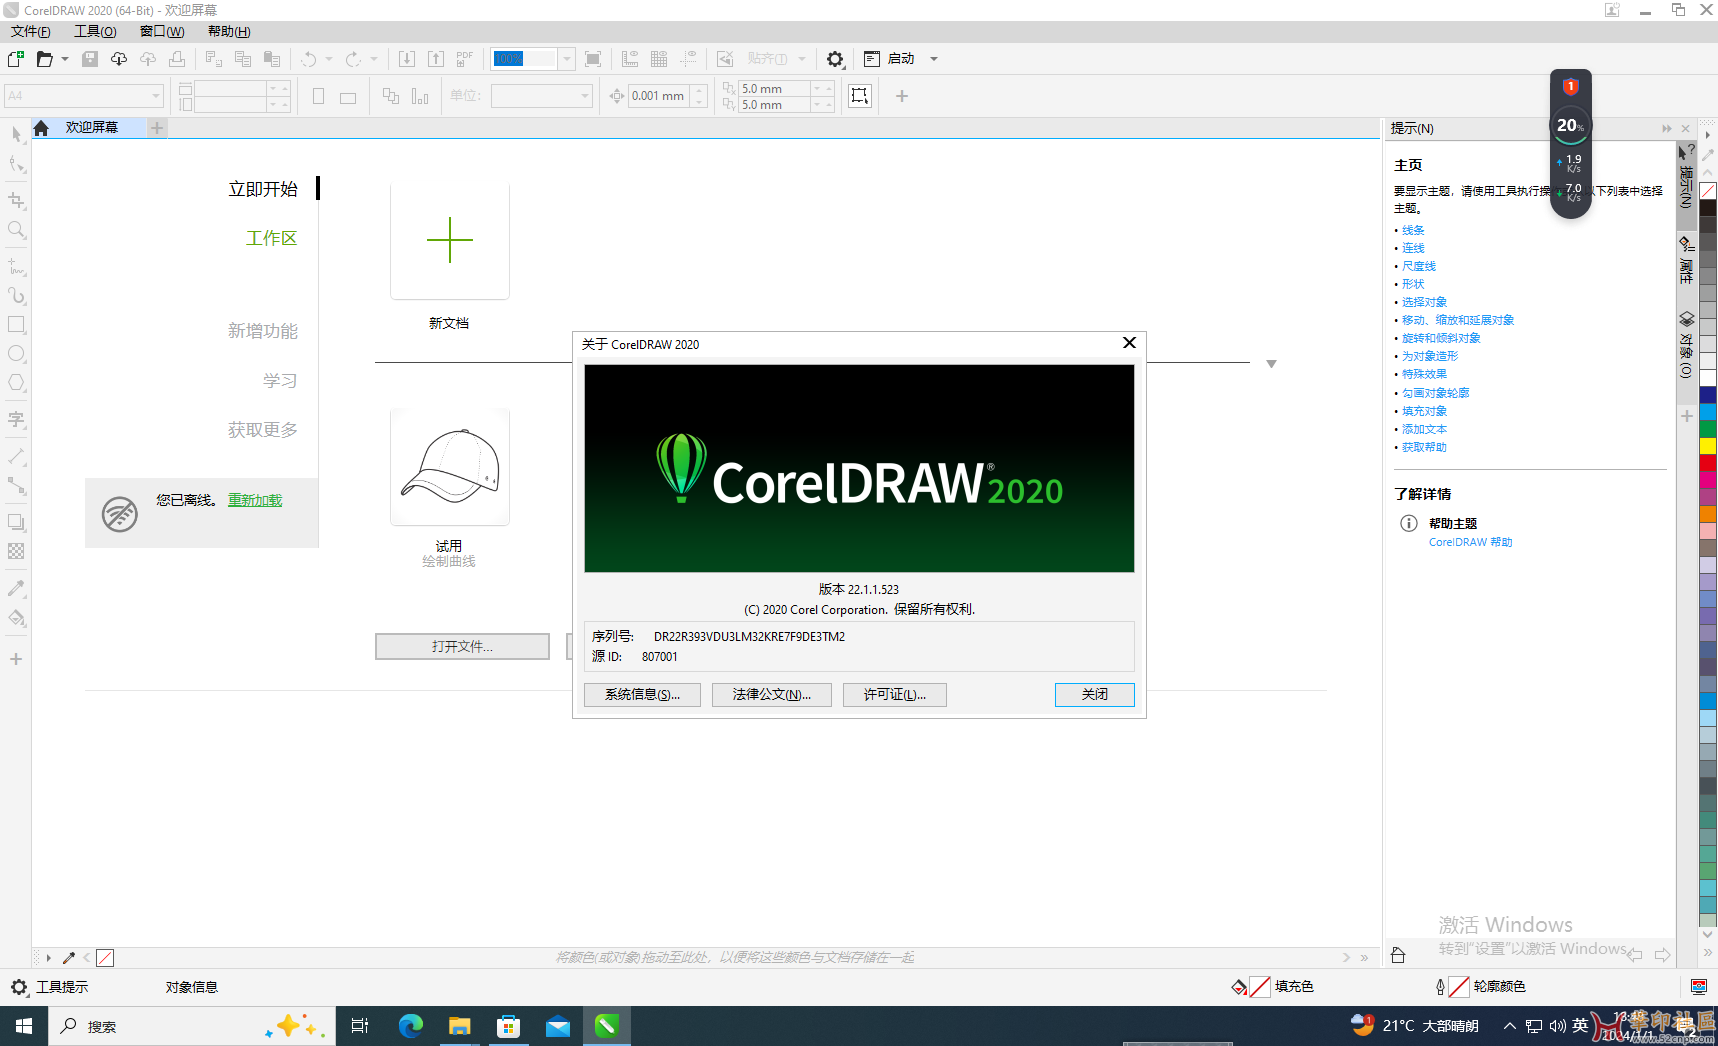Open the 文件 menu

(x=31, y=32)
